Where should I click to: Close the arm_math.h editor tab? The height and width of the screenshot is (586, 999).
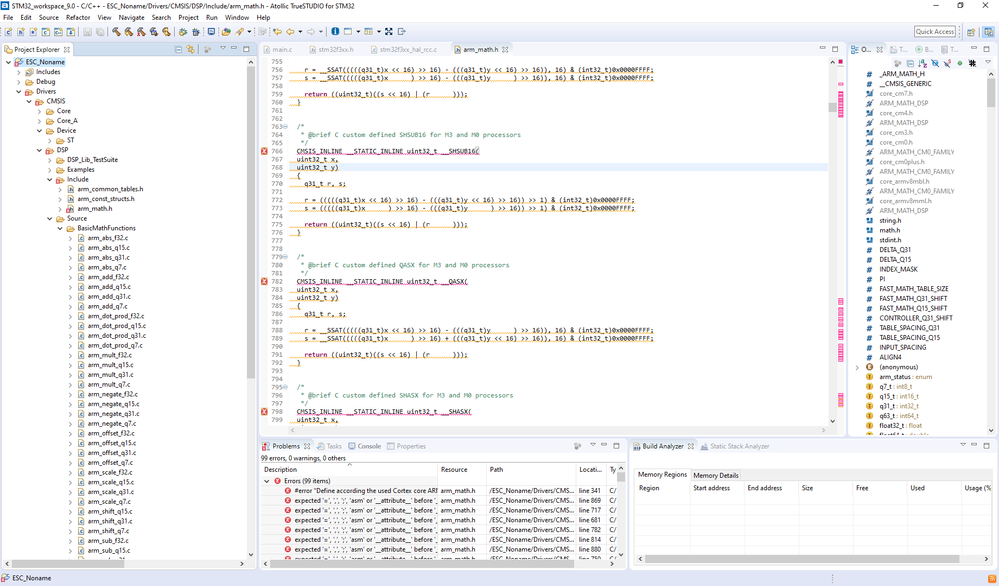point(505,49)
